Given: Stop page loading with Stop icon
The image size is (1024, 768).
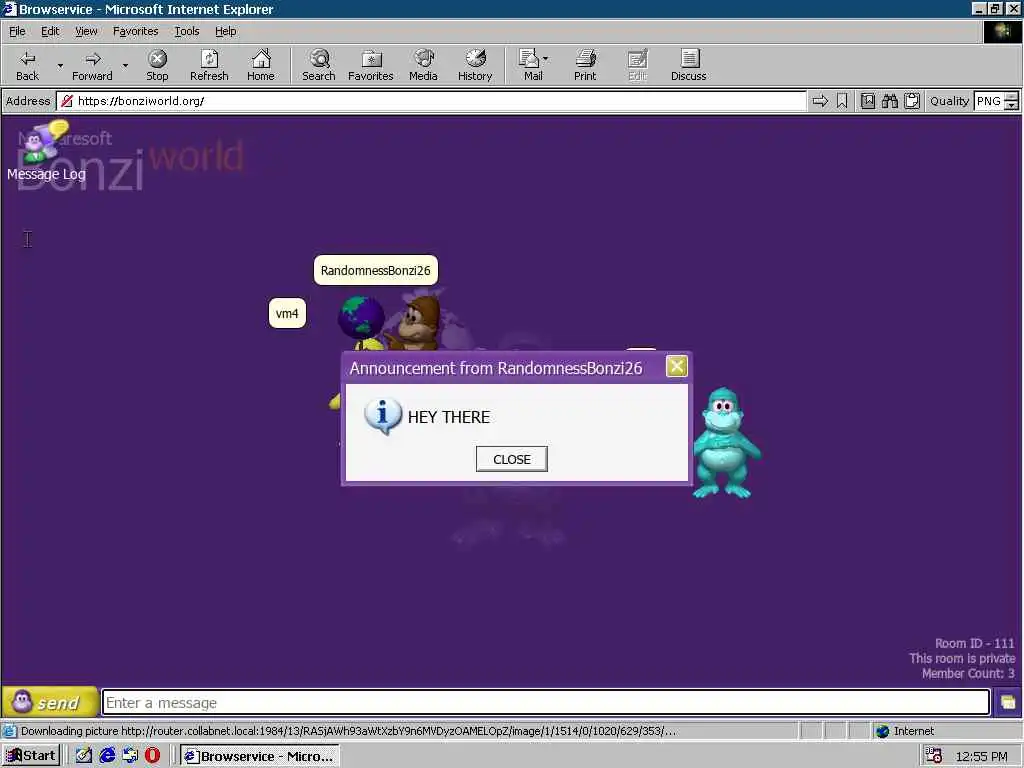Looking at the screenshot, I should coord(157,65).
